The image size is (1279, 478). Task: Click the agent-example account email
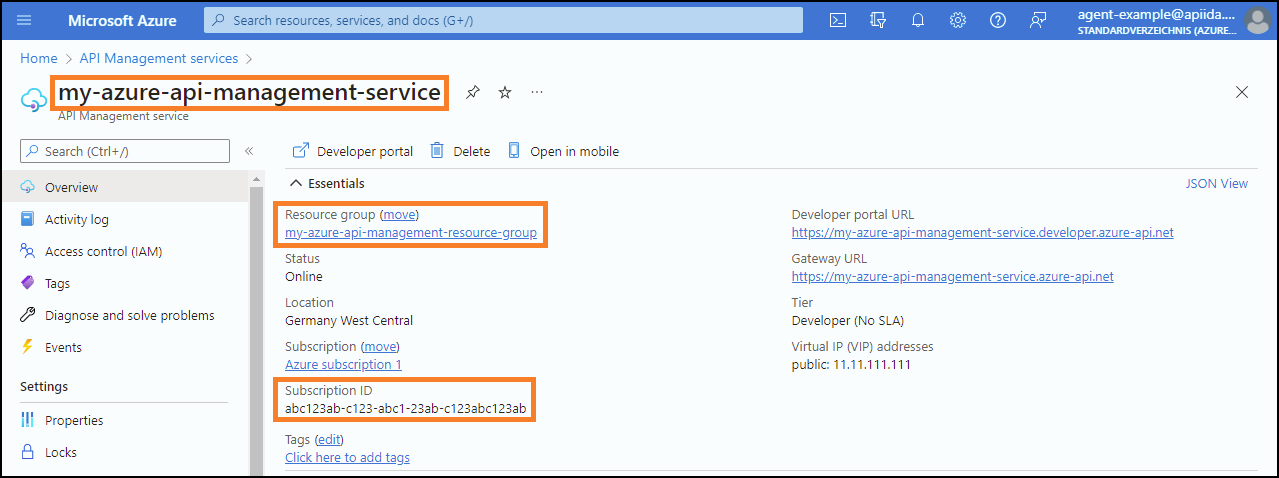pyautogui.click(x=1156, y=14)
